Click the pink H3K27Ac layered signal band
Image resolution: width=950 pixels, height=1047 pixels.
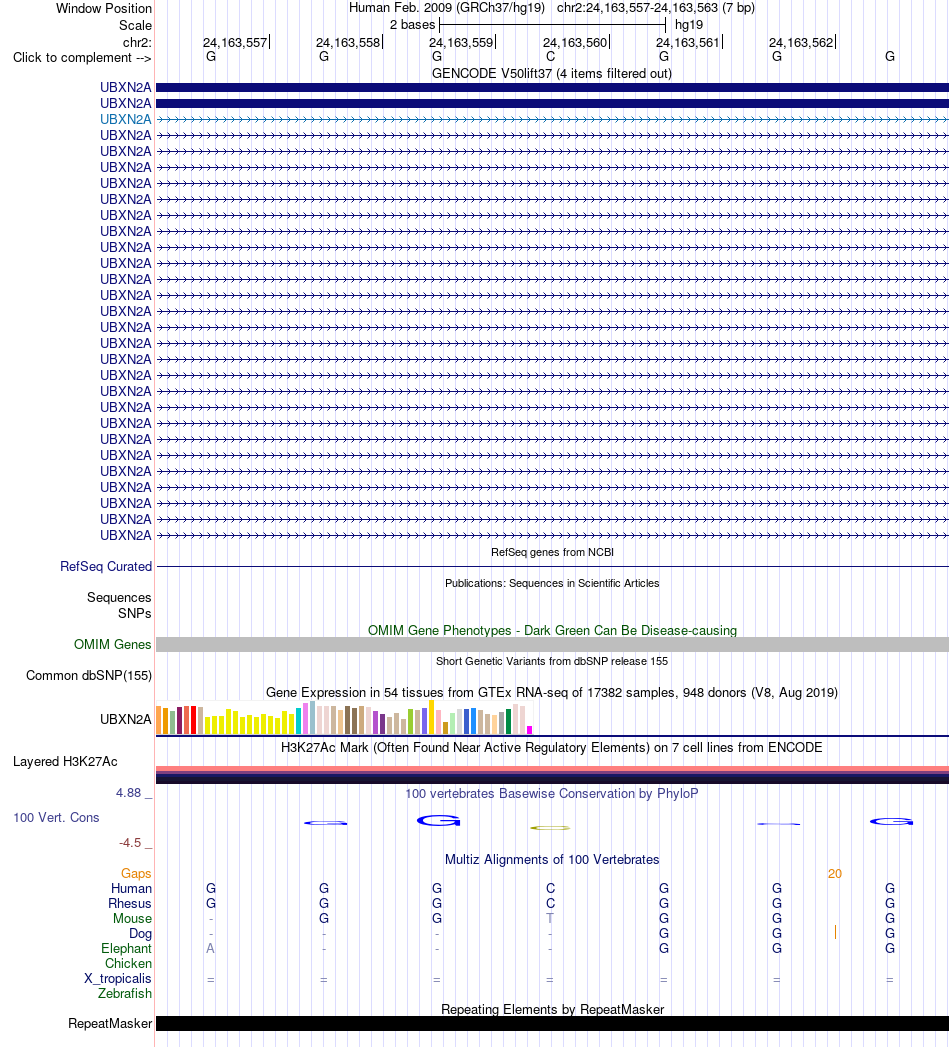pos(552,769)
